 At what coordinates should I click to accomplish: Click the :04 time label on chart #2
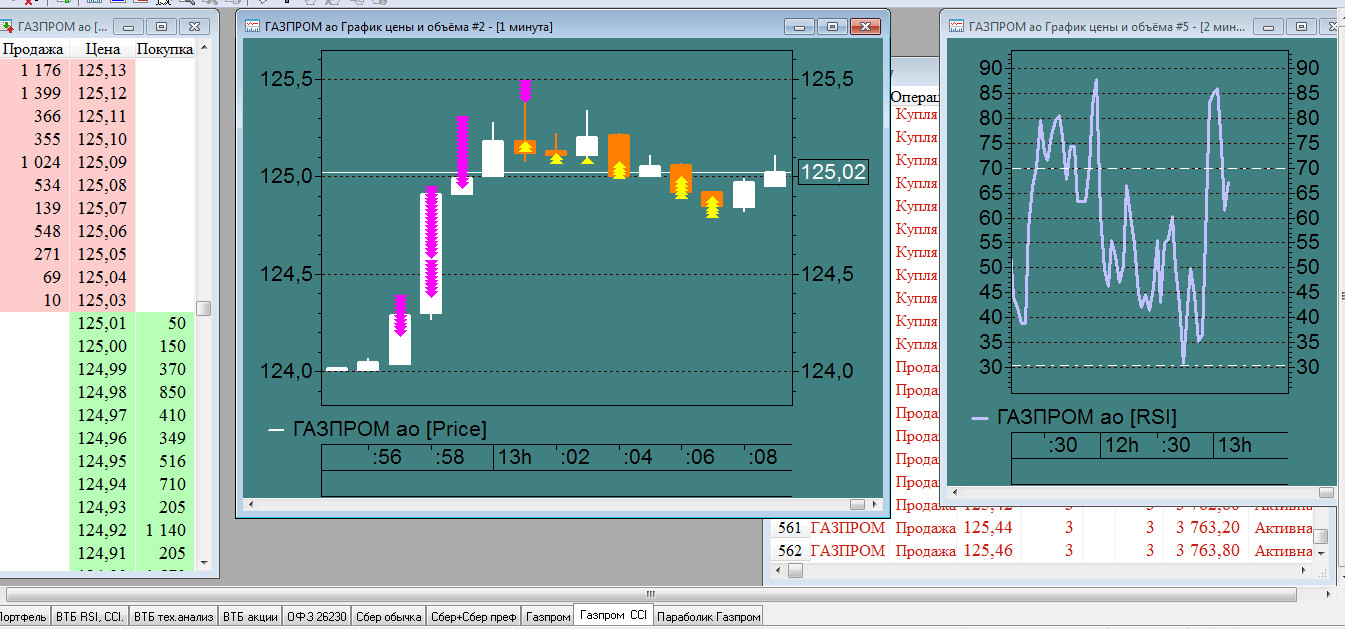(x=636, y=458)
